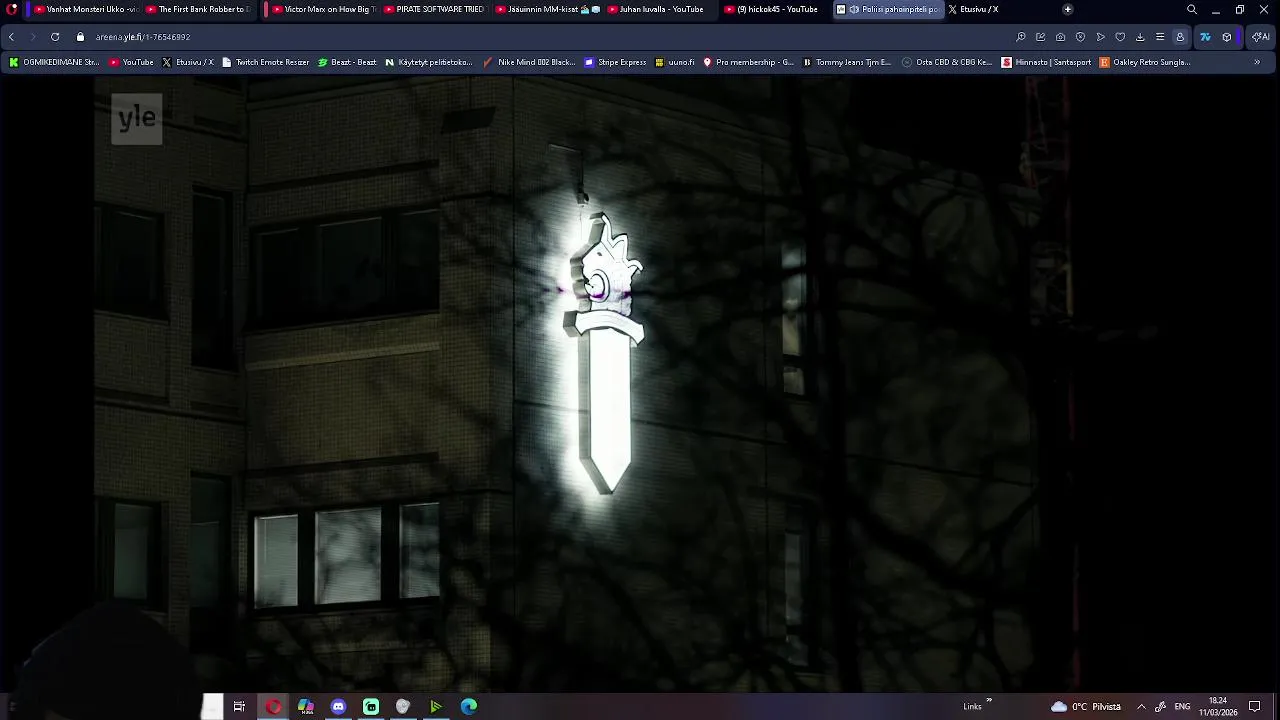Open Käytetyt pelitietoko... bookmark

(x=429, y=62)
